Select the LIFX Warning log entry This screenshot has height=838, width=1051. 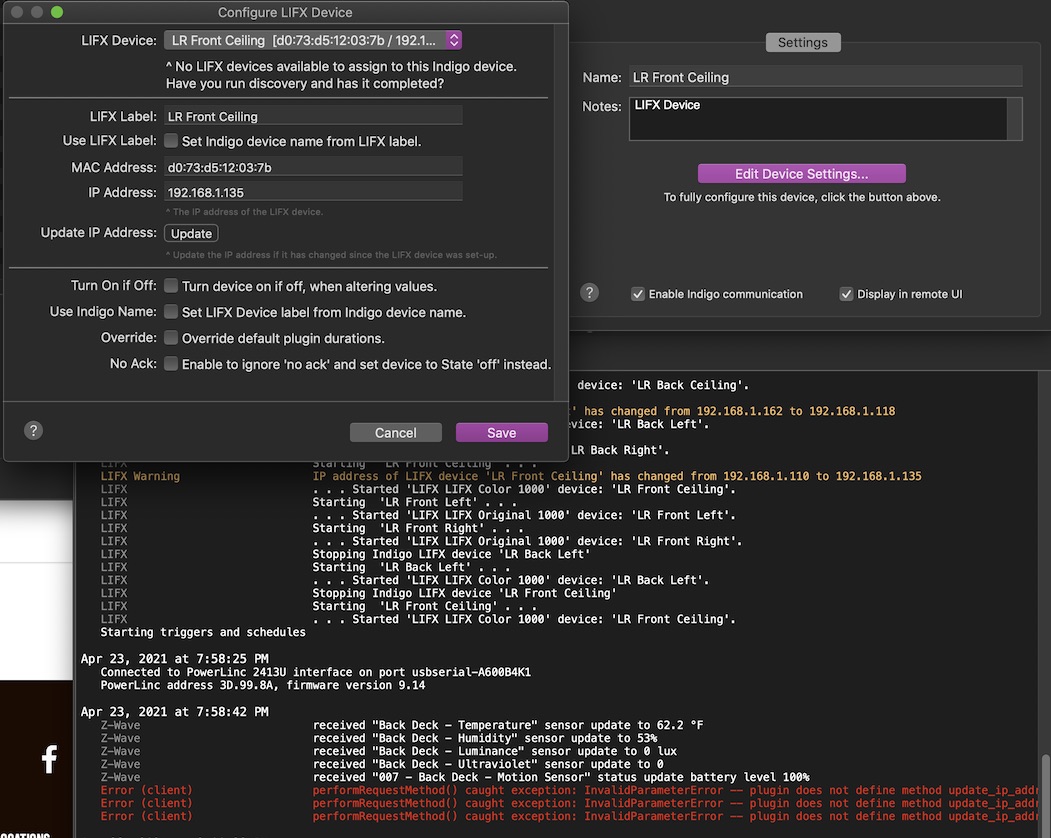click(x=511, y=476)
